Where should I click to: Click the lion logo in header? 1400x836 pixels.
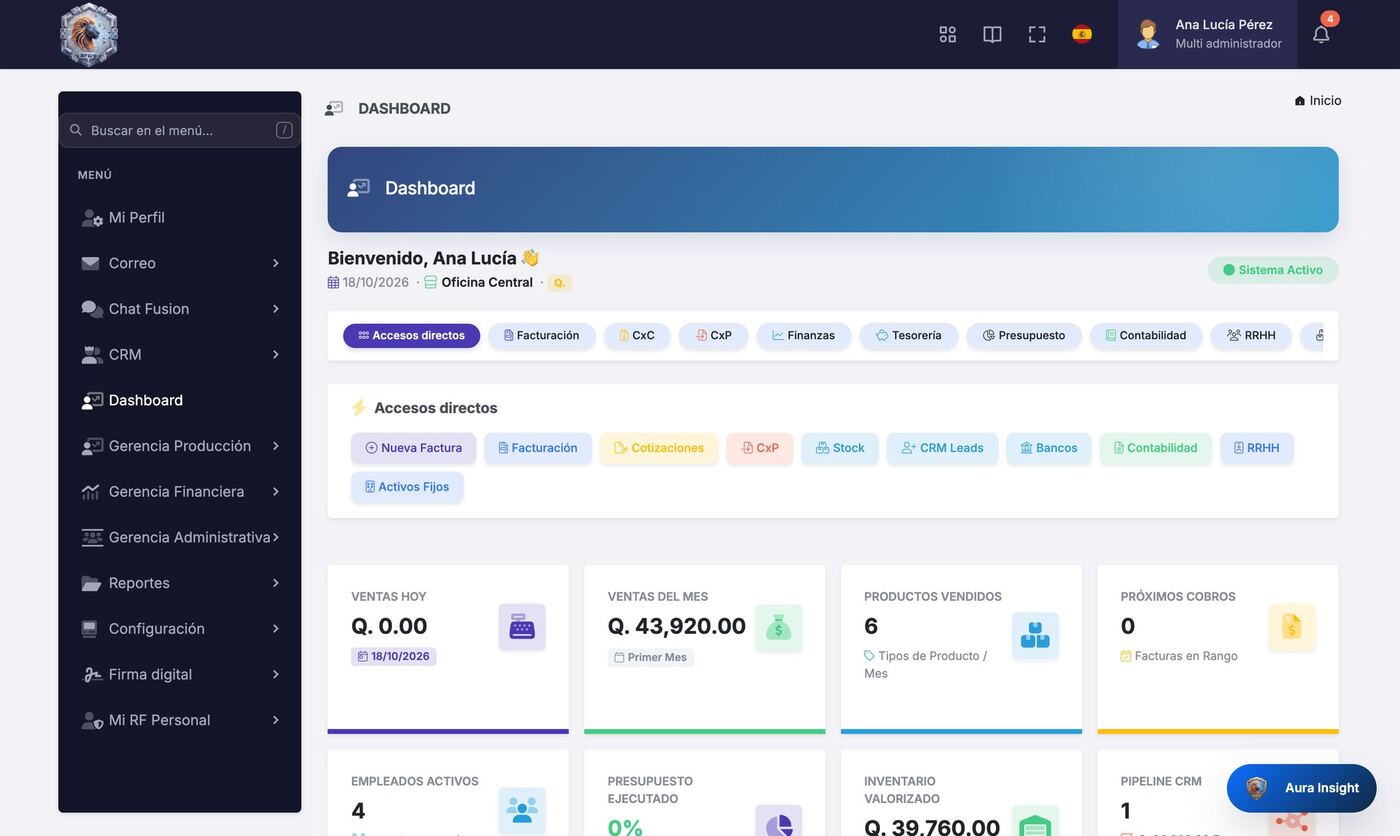pos(89,34)
